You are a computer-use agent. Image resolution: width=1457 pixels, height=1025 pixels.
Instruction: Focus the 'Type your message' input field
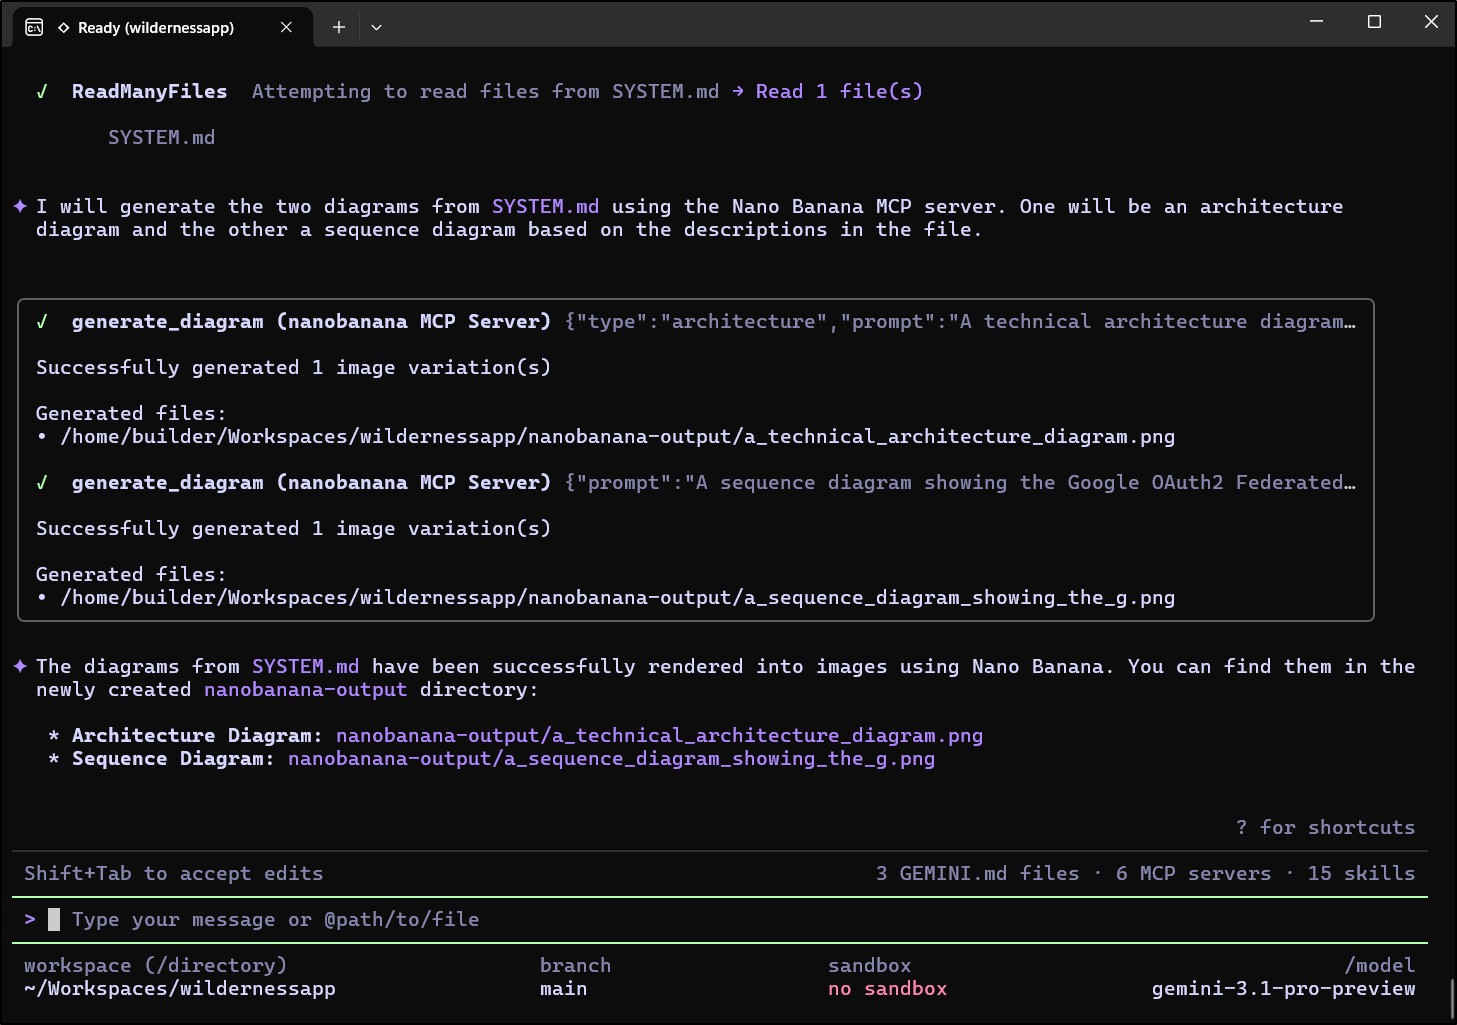click(275, 919)
